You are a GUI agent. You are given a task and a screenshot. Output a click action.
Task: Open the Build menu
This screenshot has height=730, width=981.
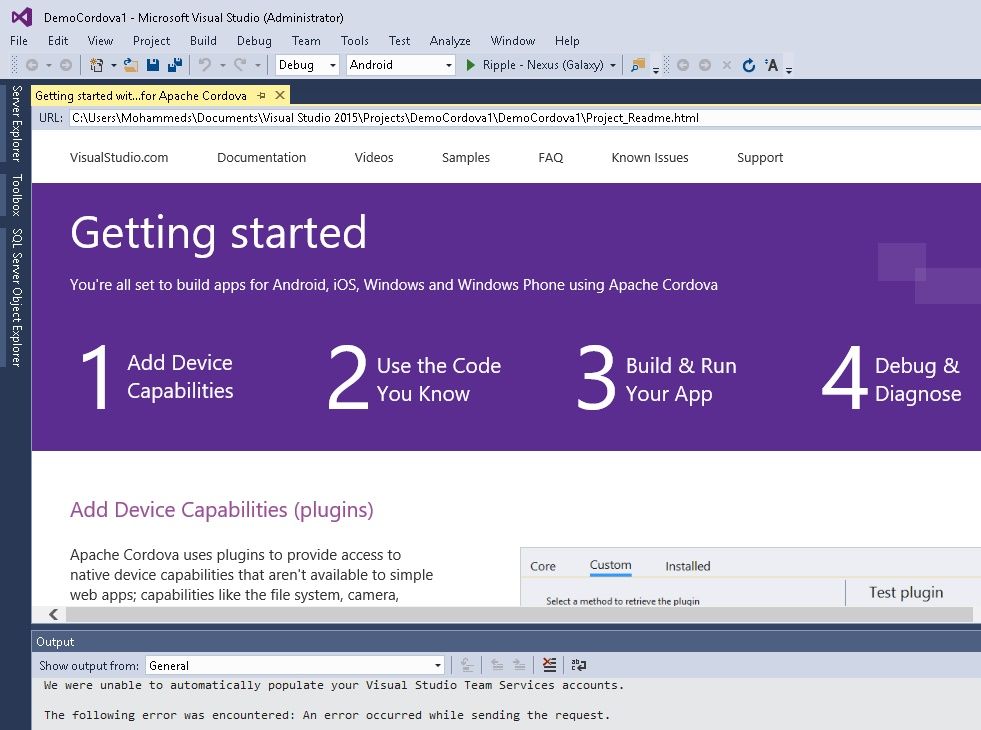pos(203,41)
